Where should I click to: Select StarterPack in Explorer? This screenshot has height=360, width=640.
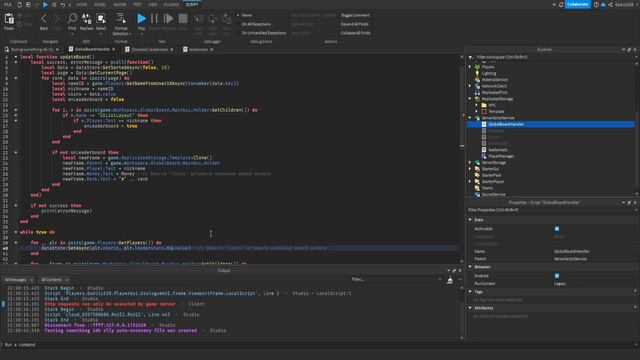[x=491, y=175]
